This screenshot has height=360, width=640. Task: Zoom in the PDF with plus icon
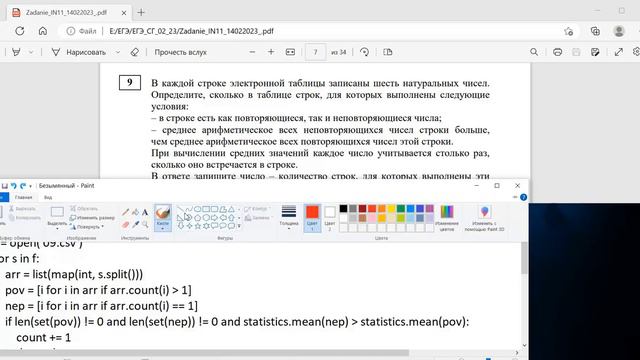click(271, 52)
